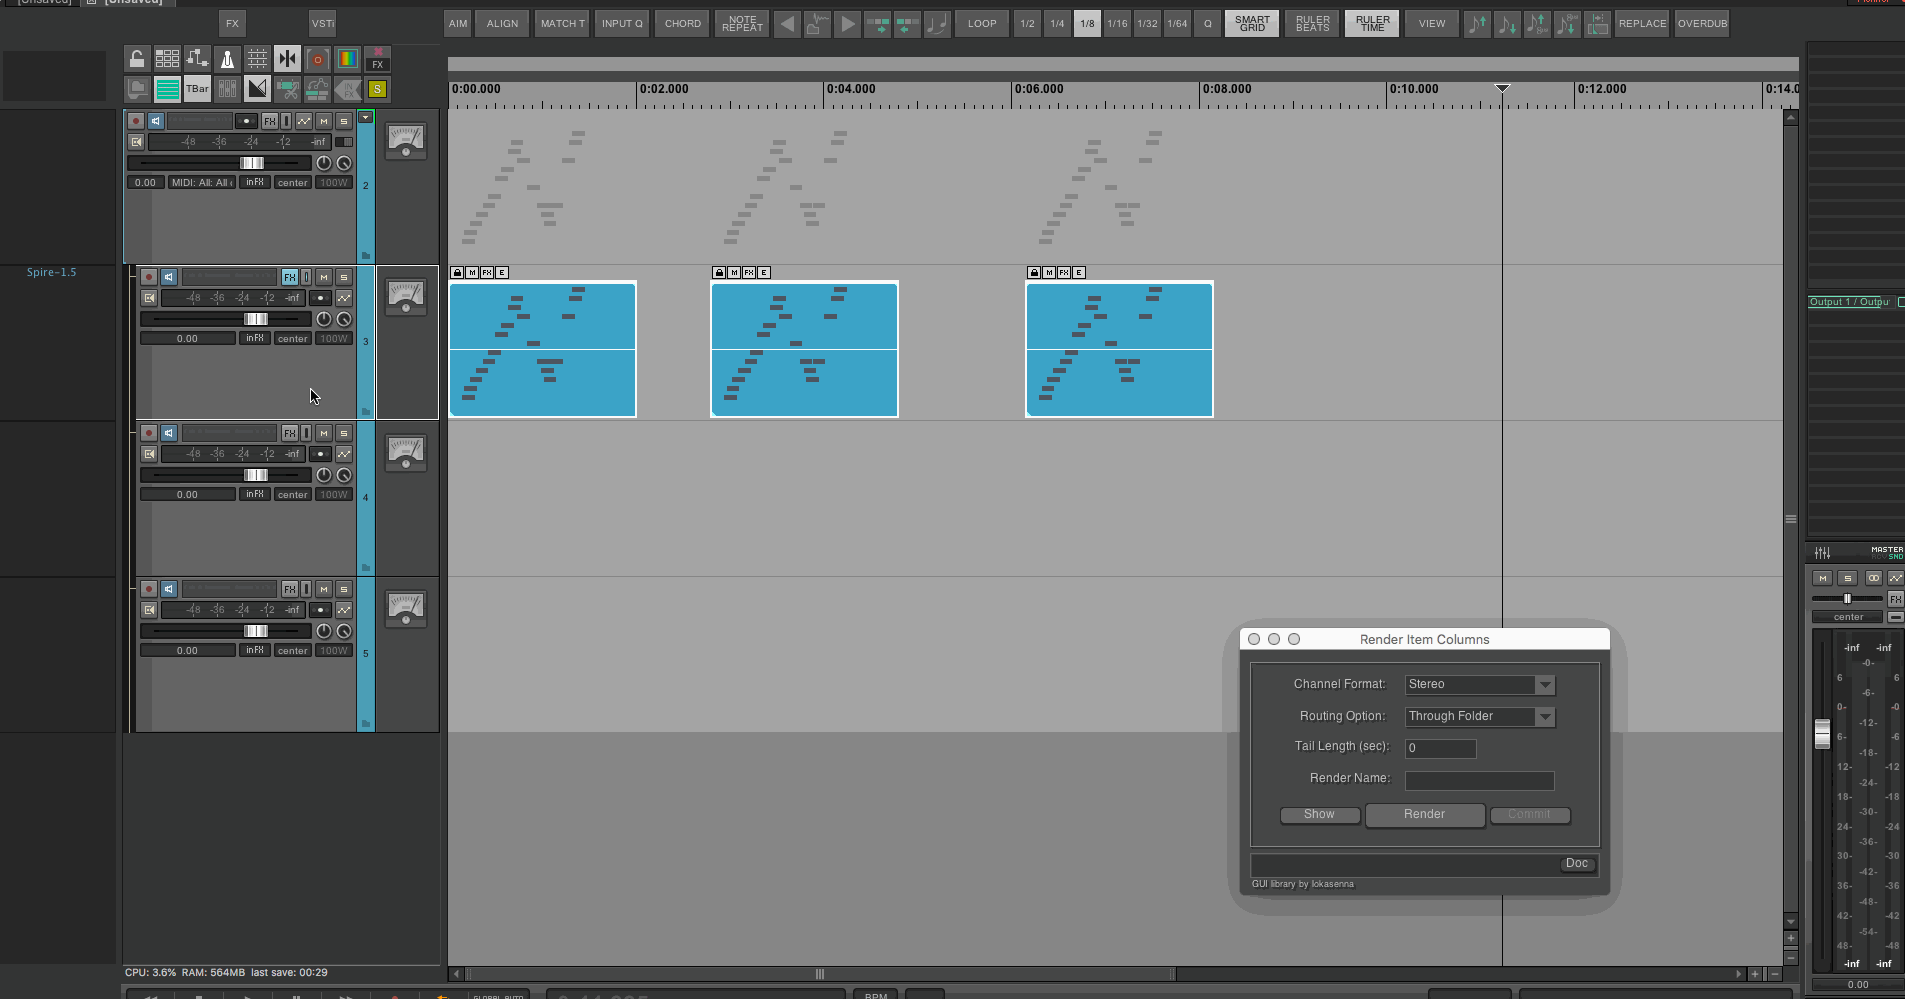Screen dimensions: 1905x999
Task: Mute track 2
Action: click(x=324, y=121)
